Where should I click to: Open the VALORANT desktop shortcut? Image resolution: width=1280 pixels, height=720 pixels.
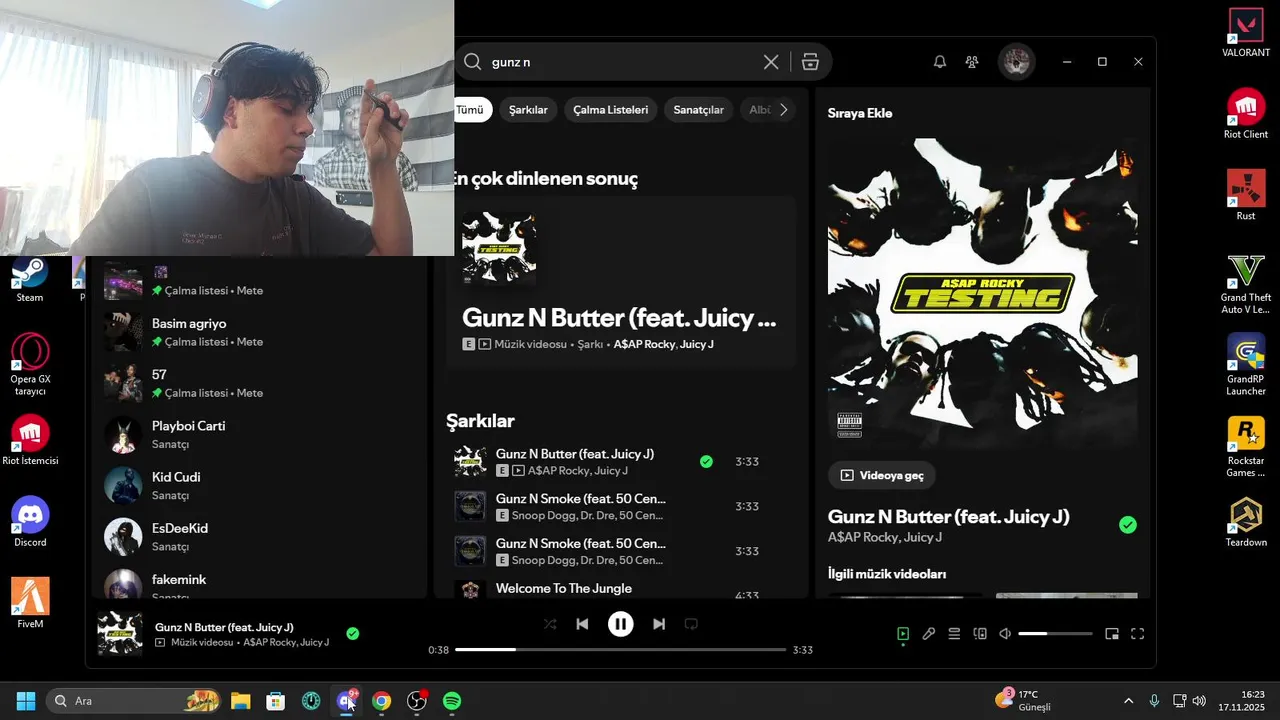click(1246, 32)
